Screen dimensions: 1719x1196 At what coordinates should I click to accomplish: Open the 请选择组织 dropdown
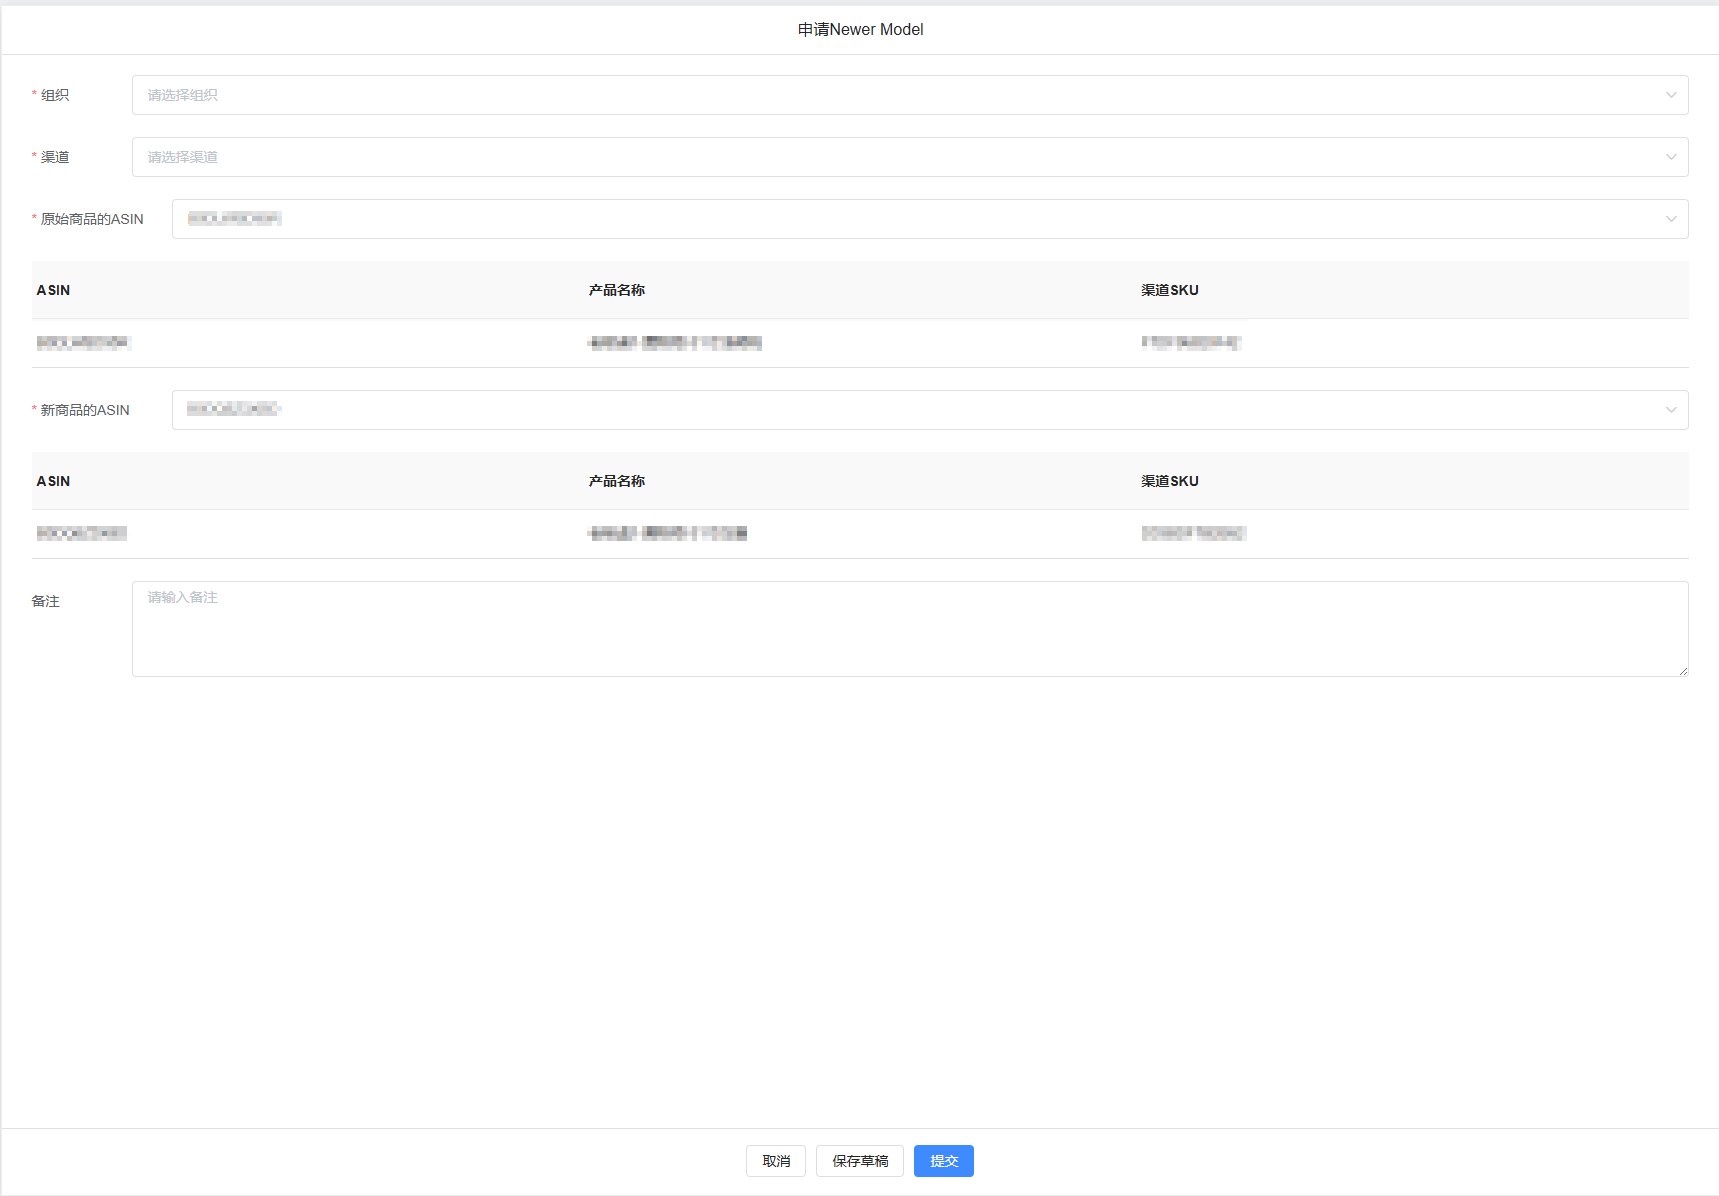click(900, 95)
